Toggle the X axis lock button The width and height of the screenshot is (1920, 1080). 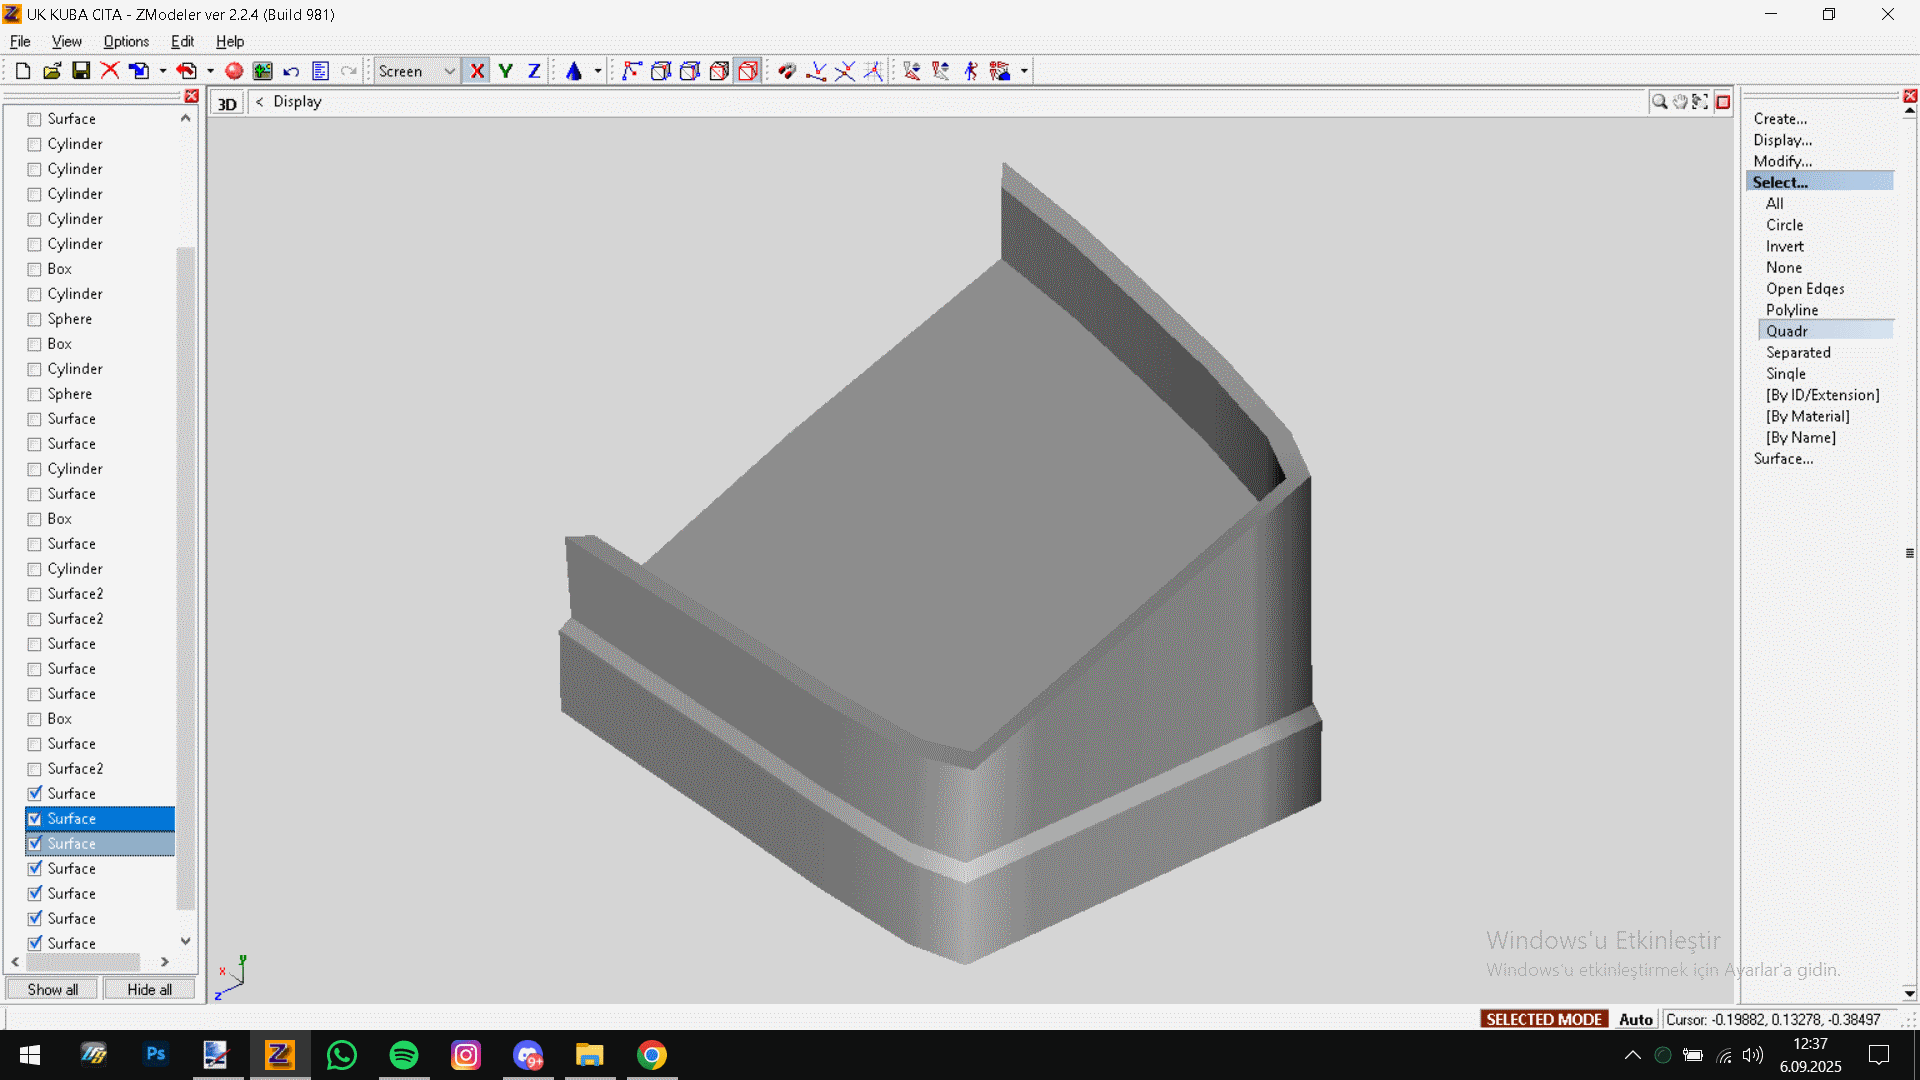coord(477,71)
